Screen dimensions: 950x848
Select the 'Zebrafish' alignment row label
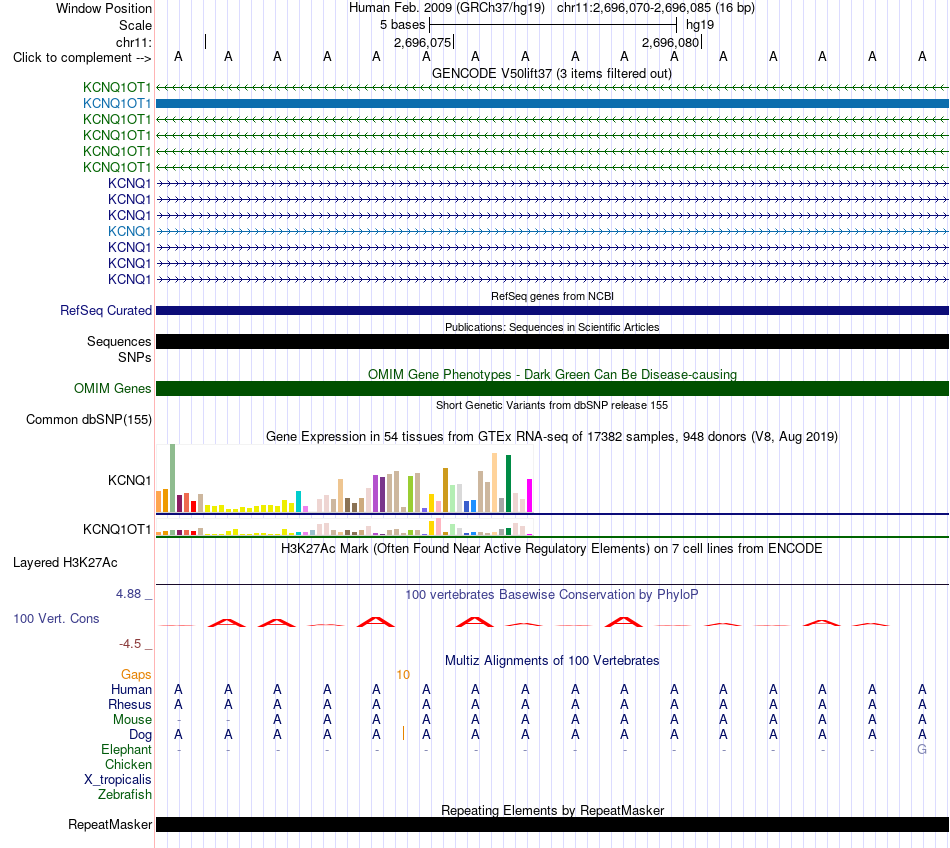point(125,795)
